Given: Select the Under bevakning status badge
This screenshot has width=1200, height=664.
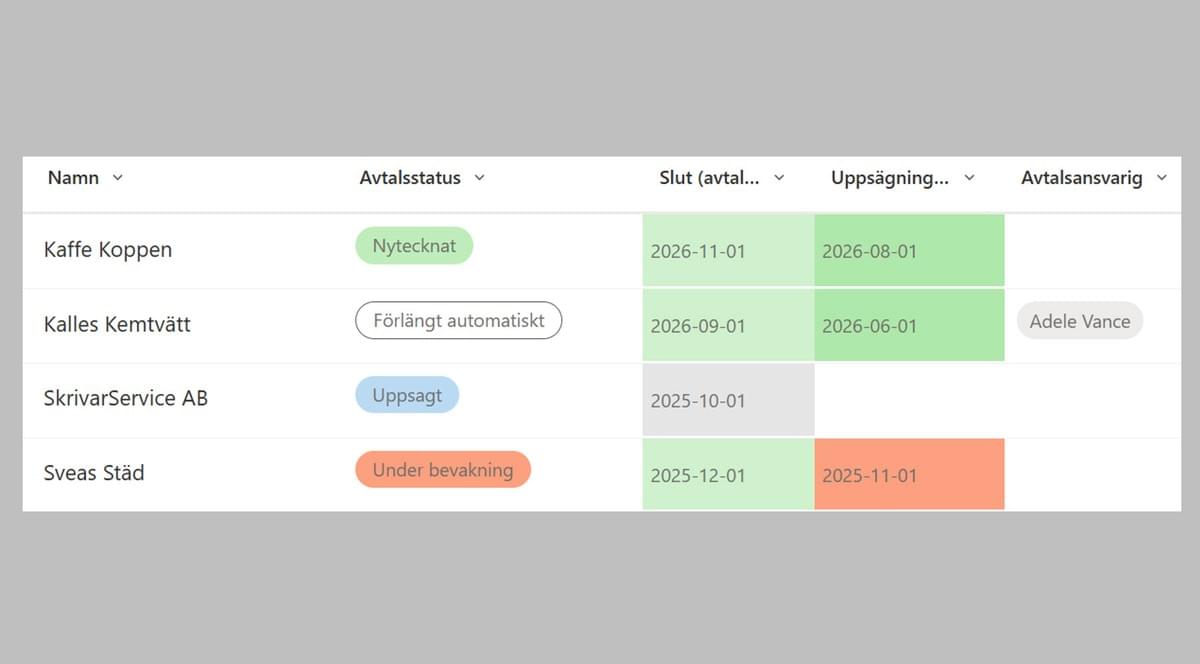Looking at the screenshot, I should [x=442, y=470].
